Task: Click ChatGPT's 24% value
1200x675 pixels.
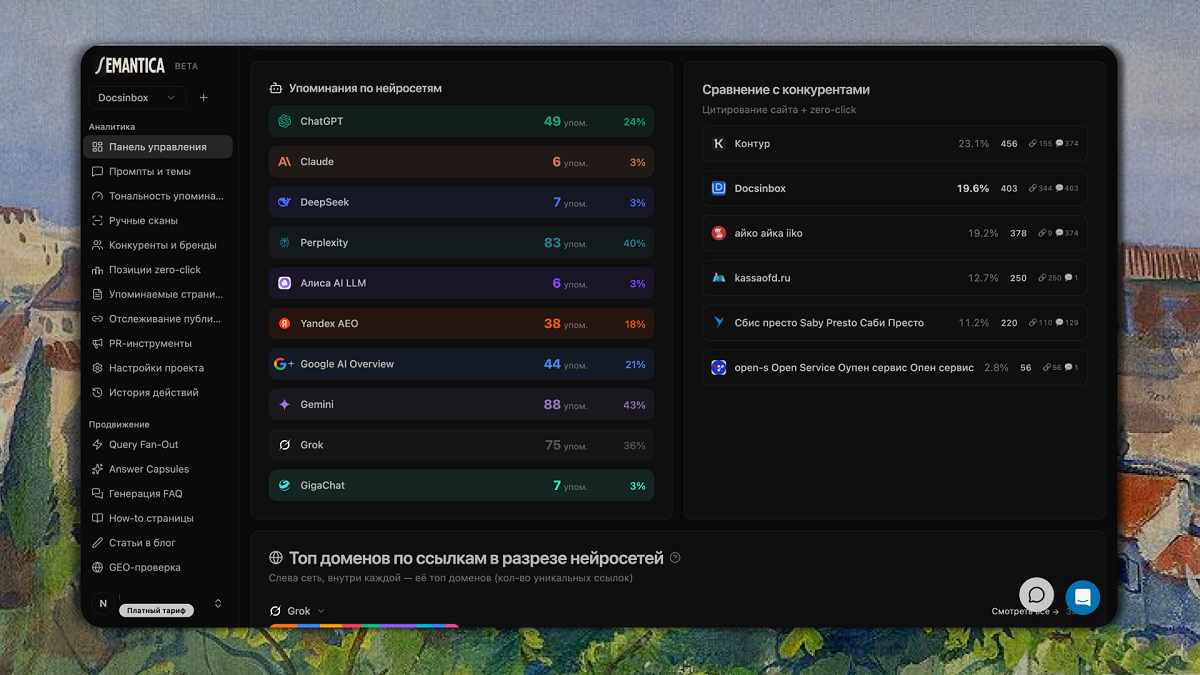Action: coord(634,122)
